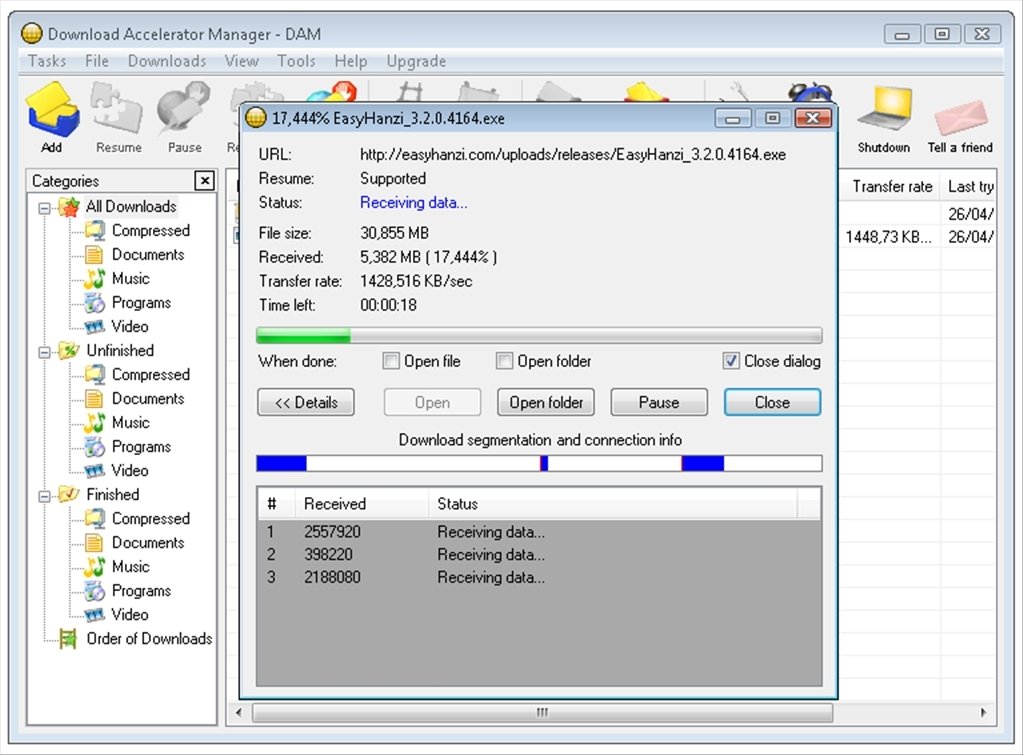Screen dimensions: 1023x755
Task: Click the Status column header
Action: click(x=612, y=504)
